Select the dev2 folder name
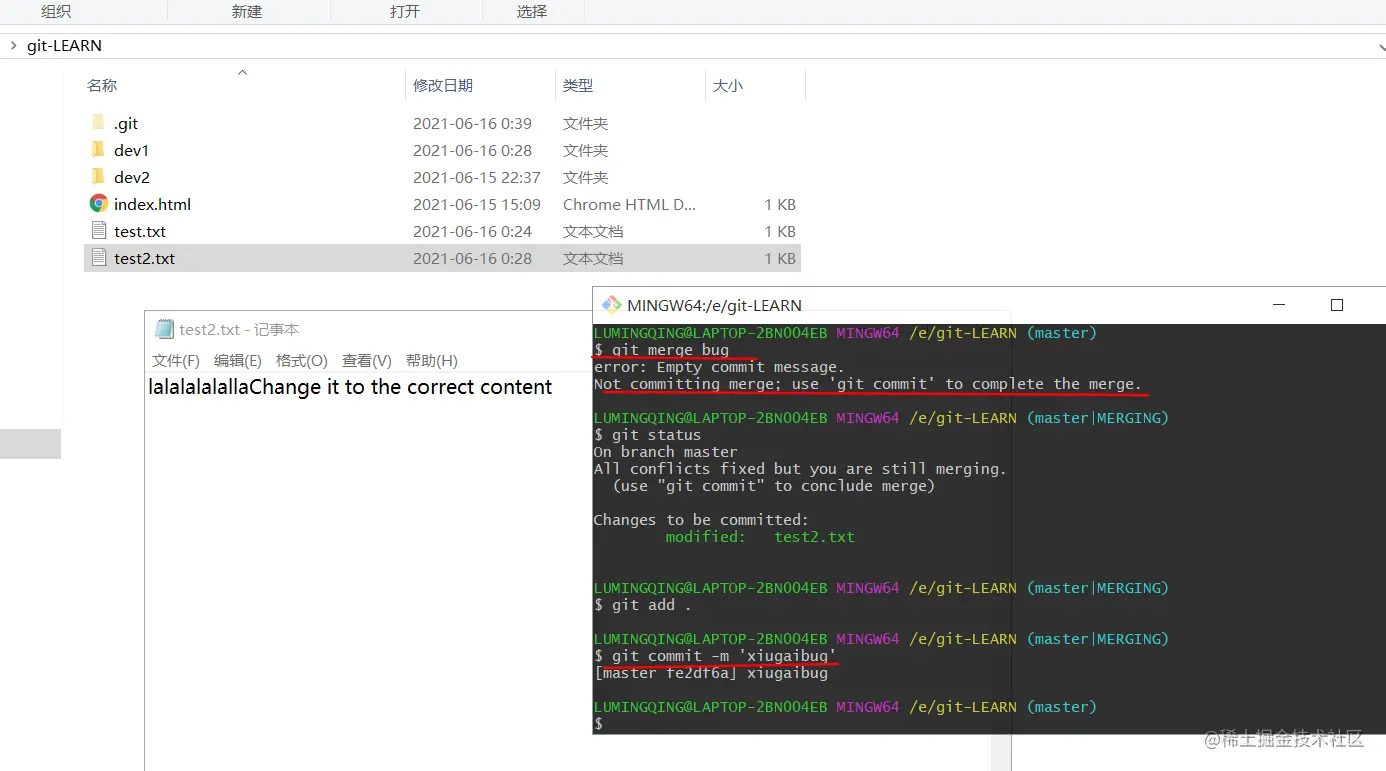Viewport: 1386px width, 771px height. 132,178
